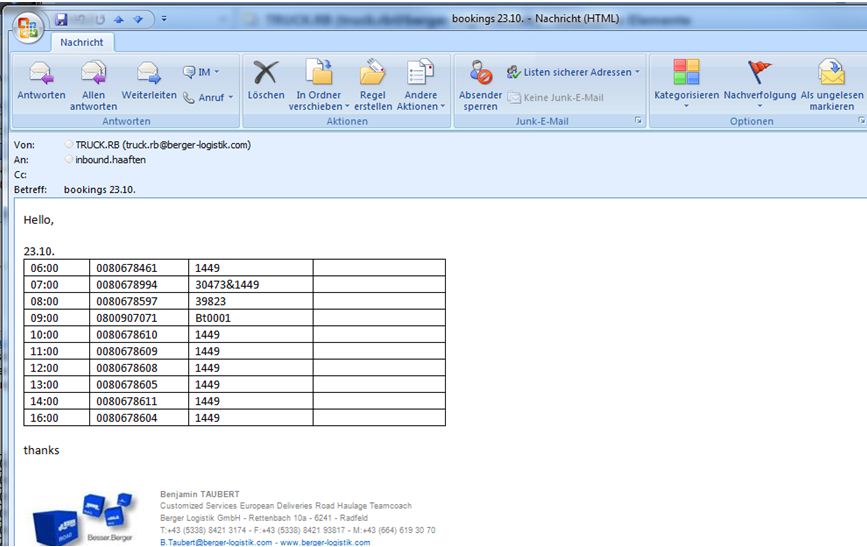Click the presence indicator next to TRUCK.RB
This screenshot has width=867, height=547.
tap(69, 144)
